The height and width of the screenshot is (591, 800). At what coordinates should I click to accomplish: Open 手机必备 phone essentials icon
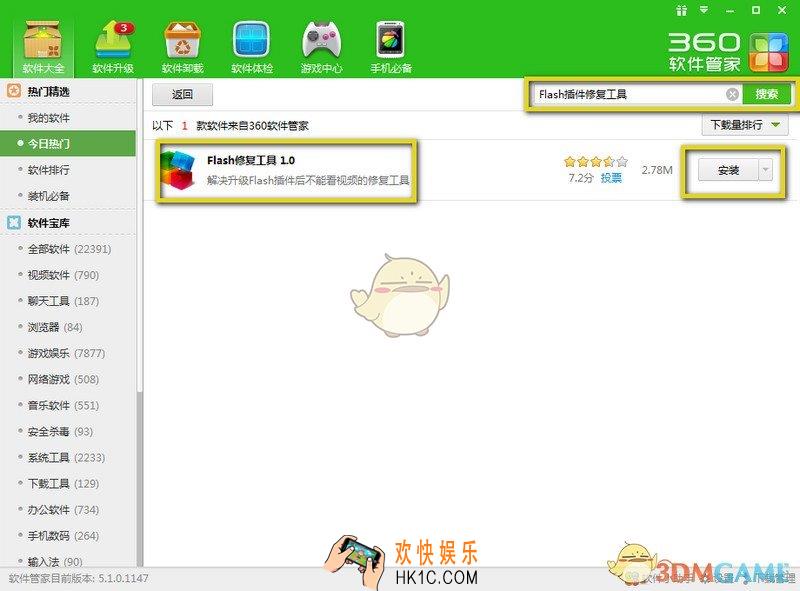[x=391, y=47]
